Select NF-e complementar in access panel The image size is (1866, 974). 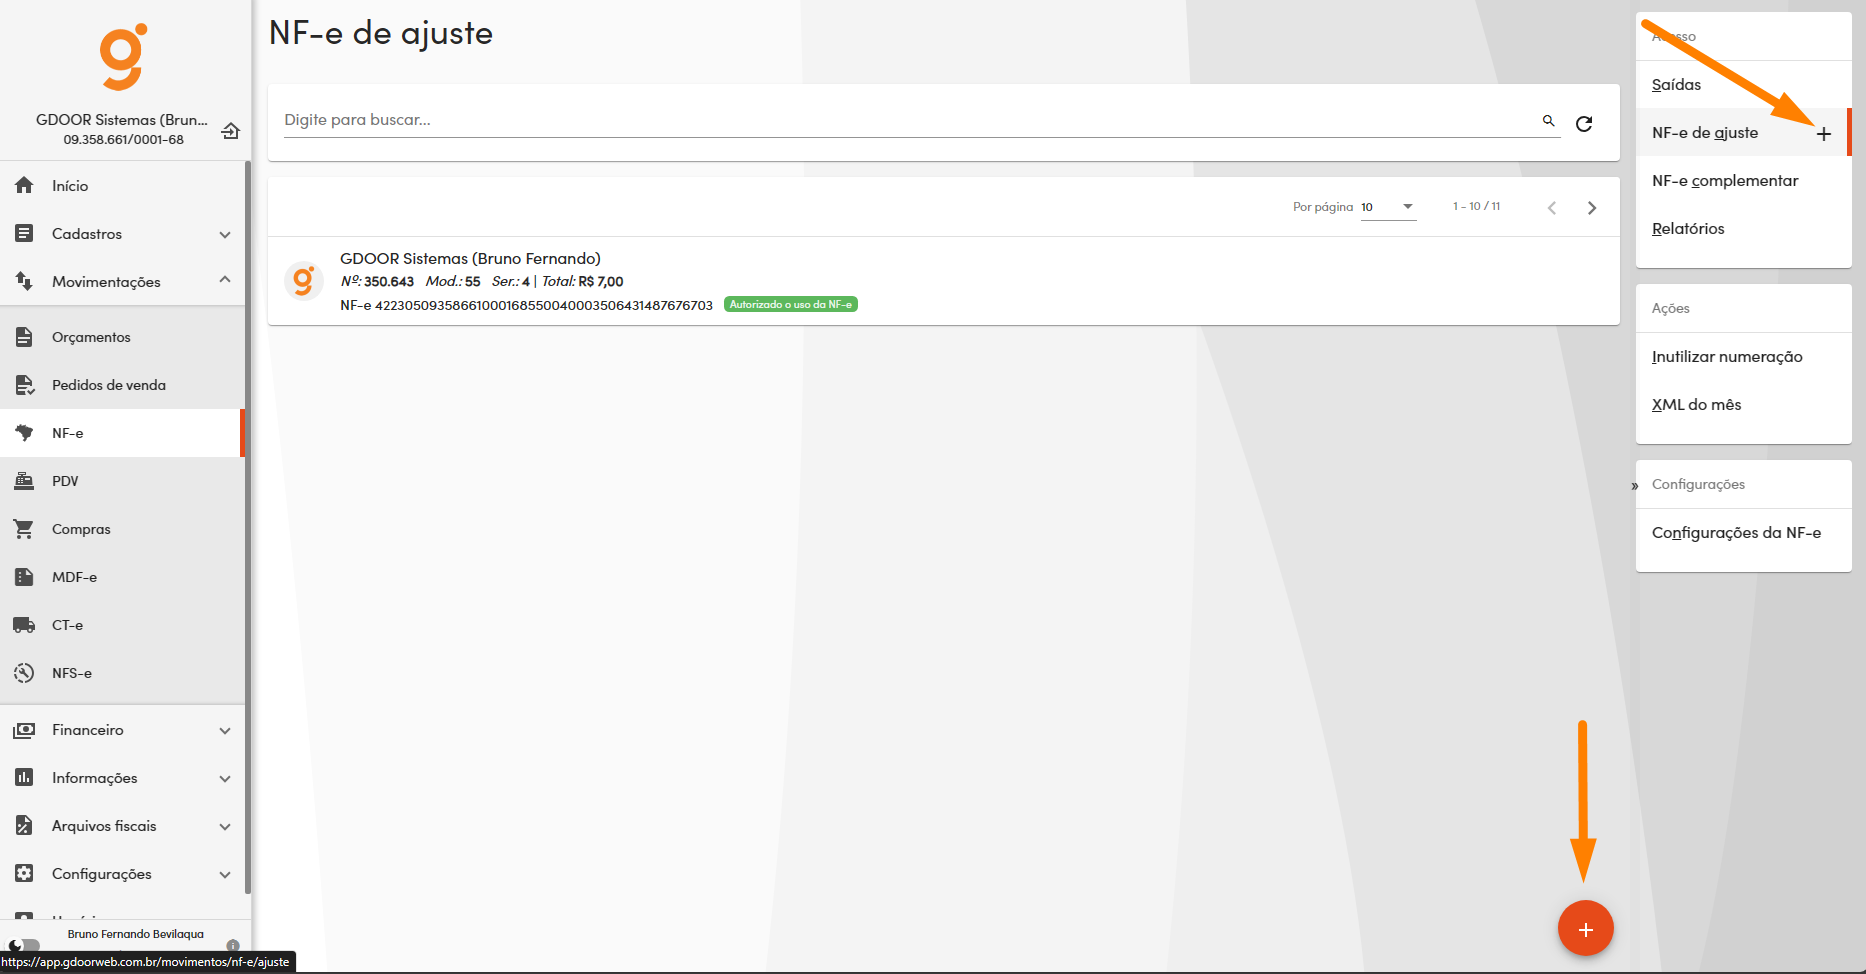[1724, 181]
